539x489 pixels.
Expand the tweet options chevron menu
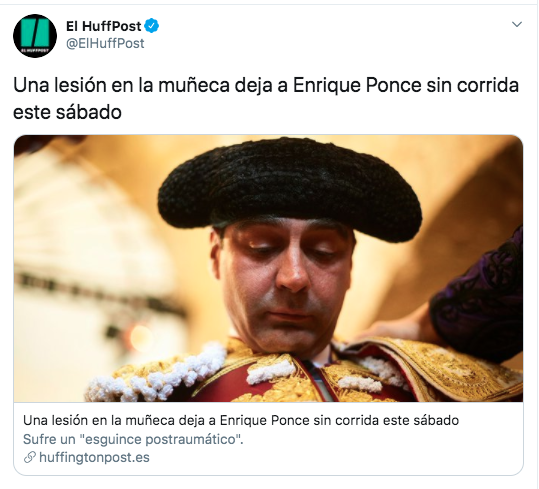[517, 24]
